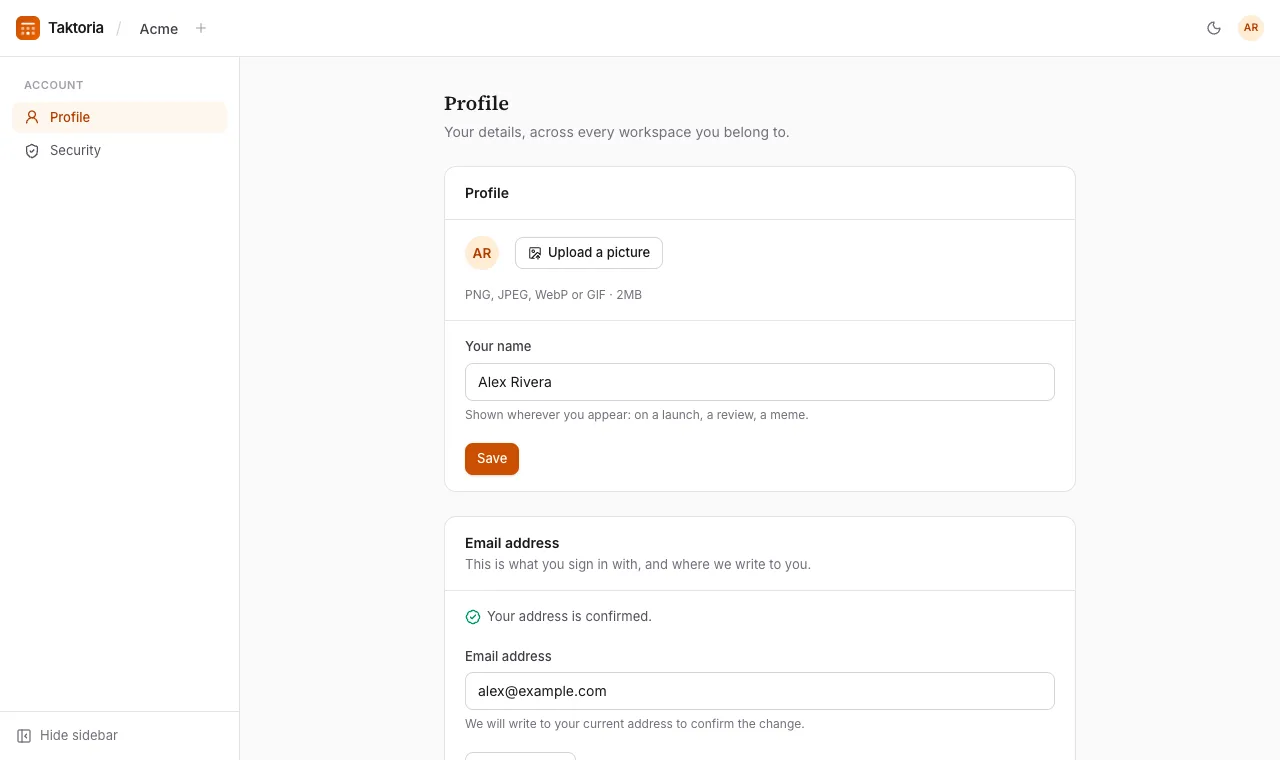Go to the Security settings page
The width and height of the screenshot is (1280, 760).
coord(120,150)
